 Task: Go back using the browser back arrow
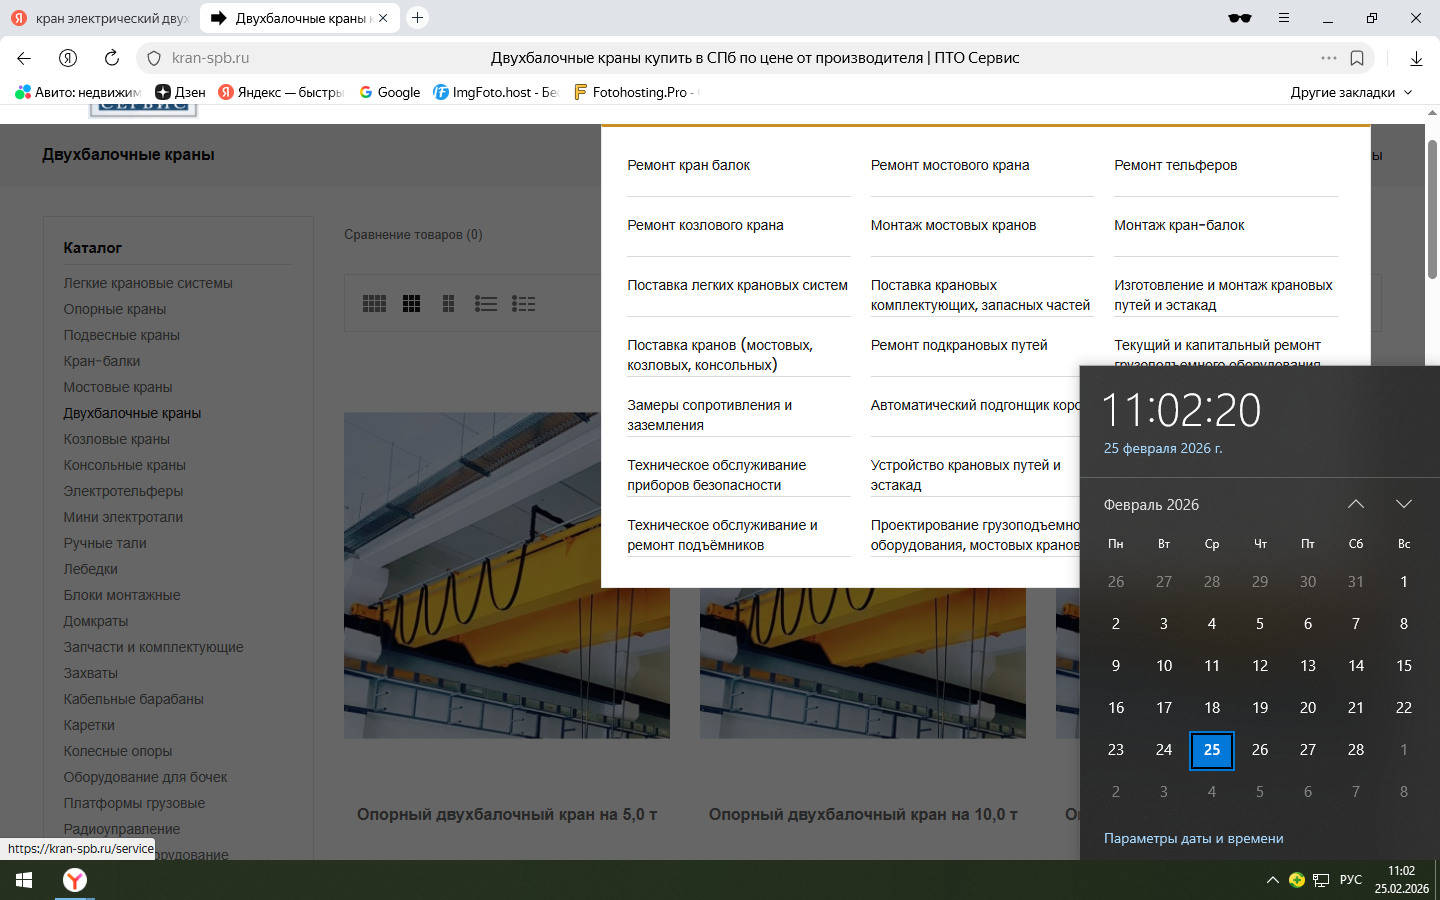click(x=24, y=58)
